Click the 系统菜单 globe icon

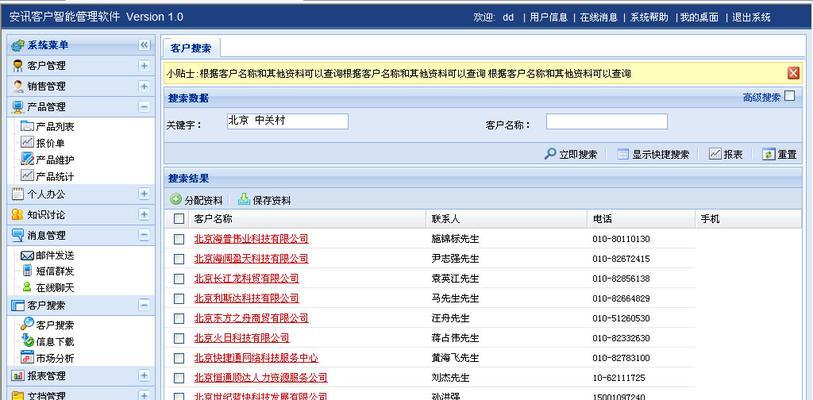(18, 46)
